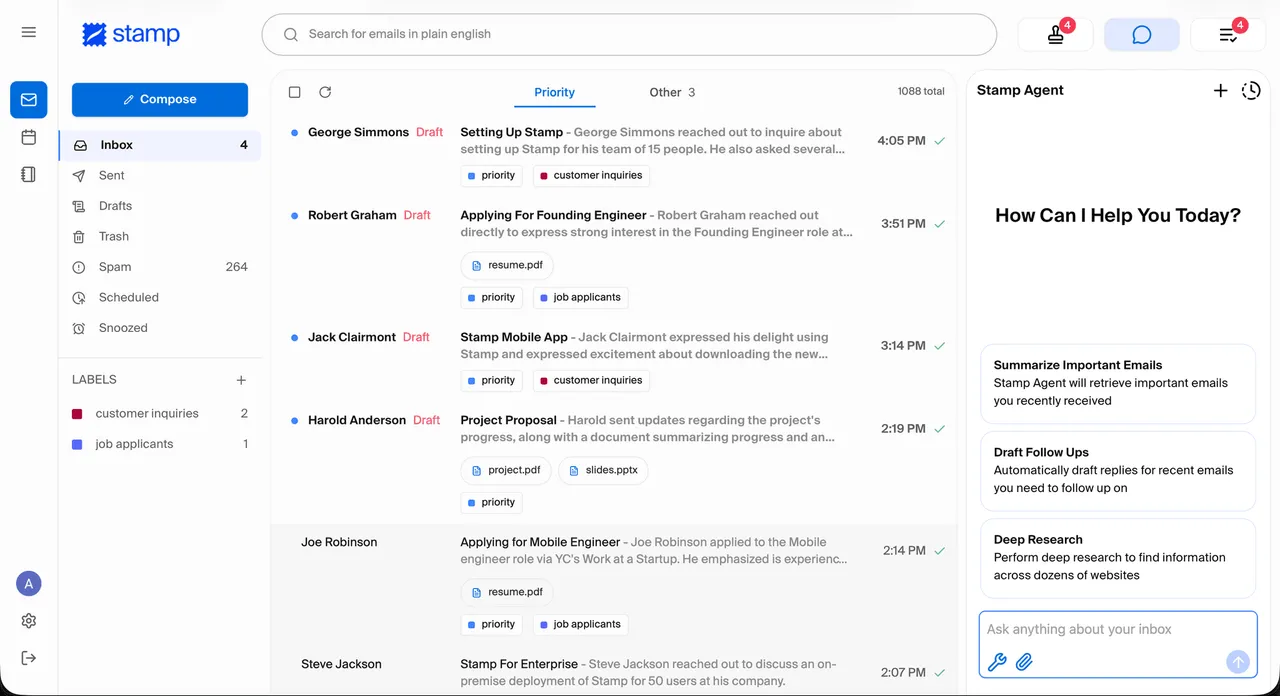Click the email search field
Screen dimensions: 1280x696
click(629, 34)
